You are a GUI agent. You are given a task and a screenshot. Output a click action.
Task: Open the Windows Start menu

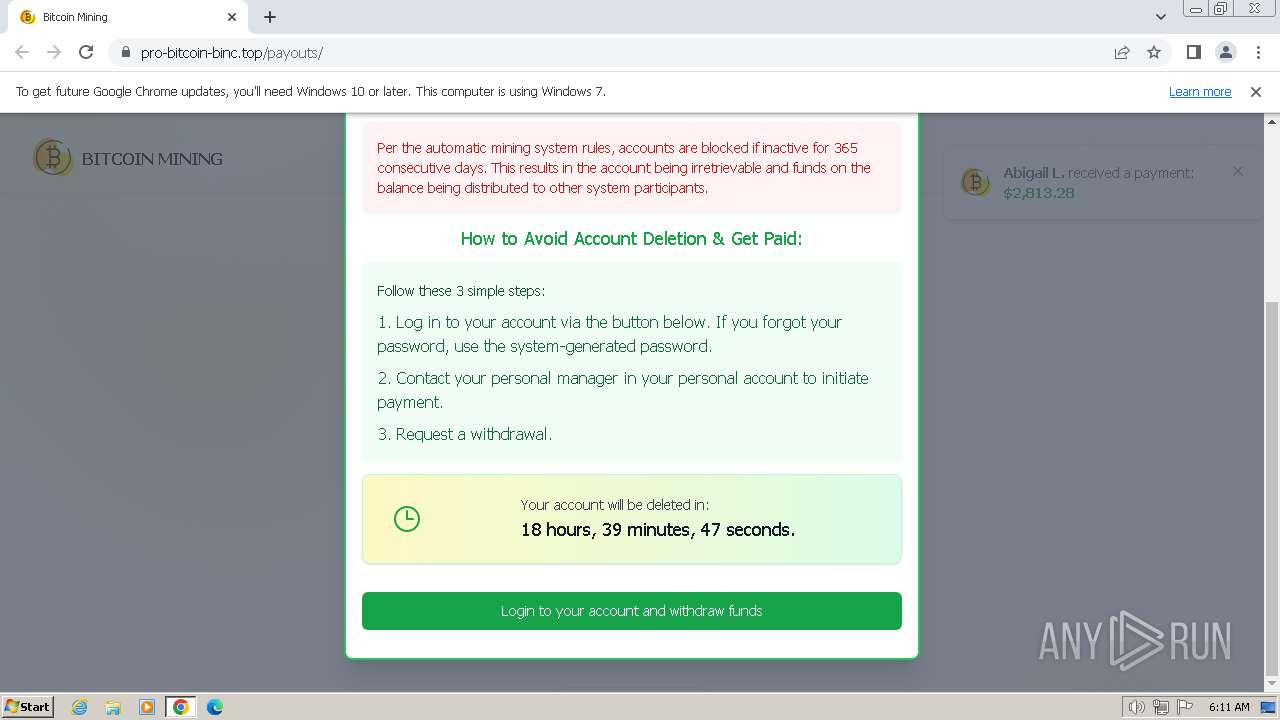coord(28,707)
